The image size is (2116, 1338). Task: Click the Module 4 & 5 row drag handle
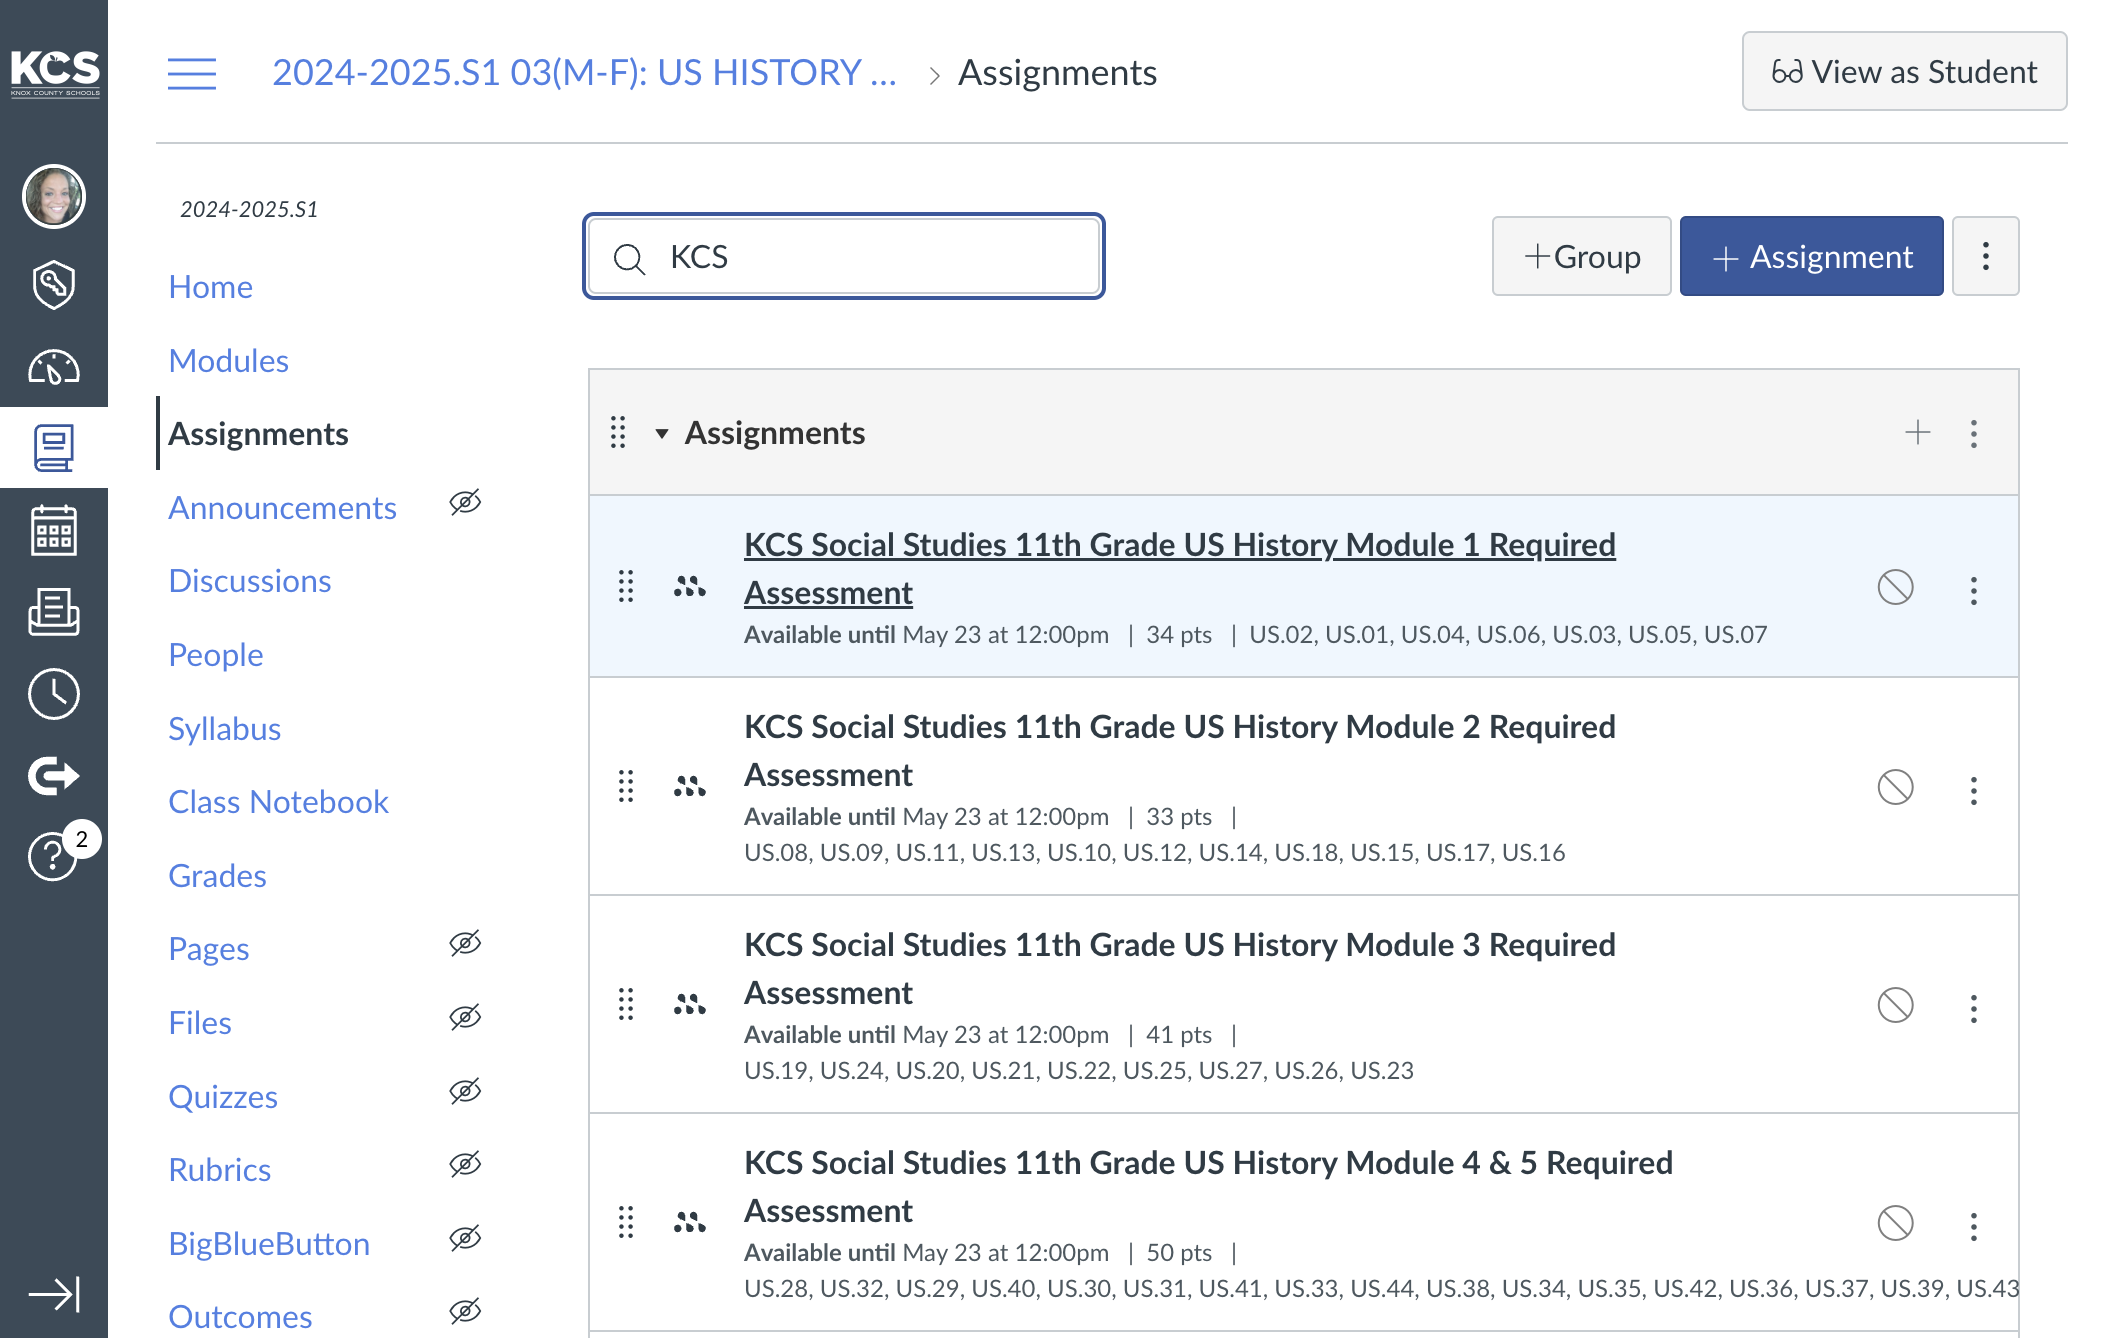626,1222
